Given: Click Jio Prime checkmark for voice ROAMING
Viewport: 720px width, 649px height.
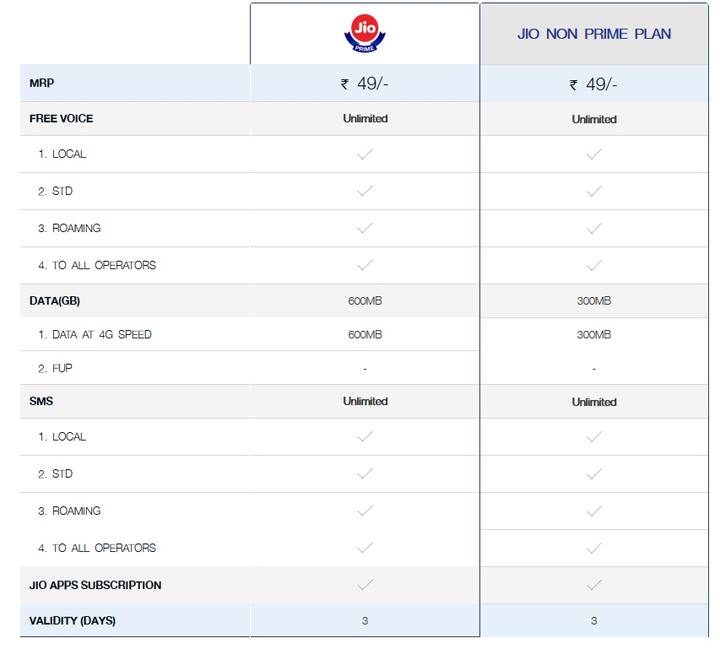Looking at the screenshot, I should pos(365,228).
